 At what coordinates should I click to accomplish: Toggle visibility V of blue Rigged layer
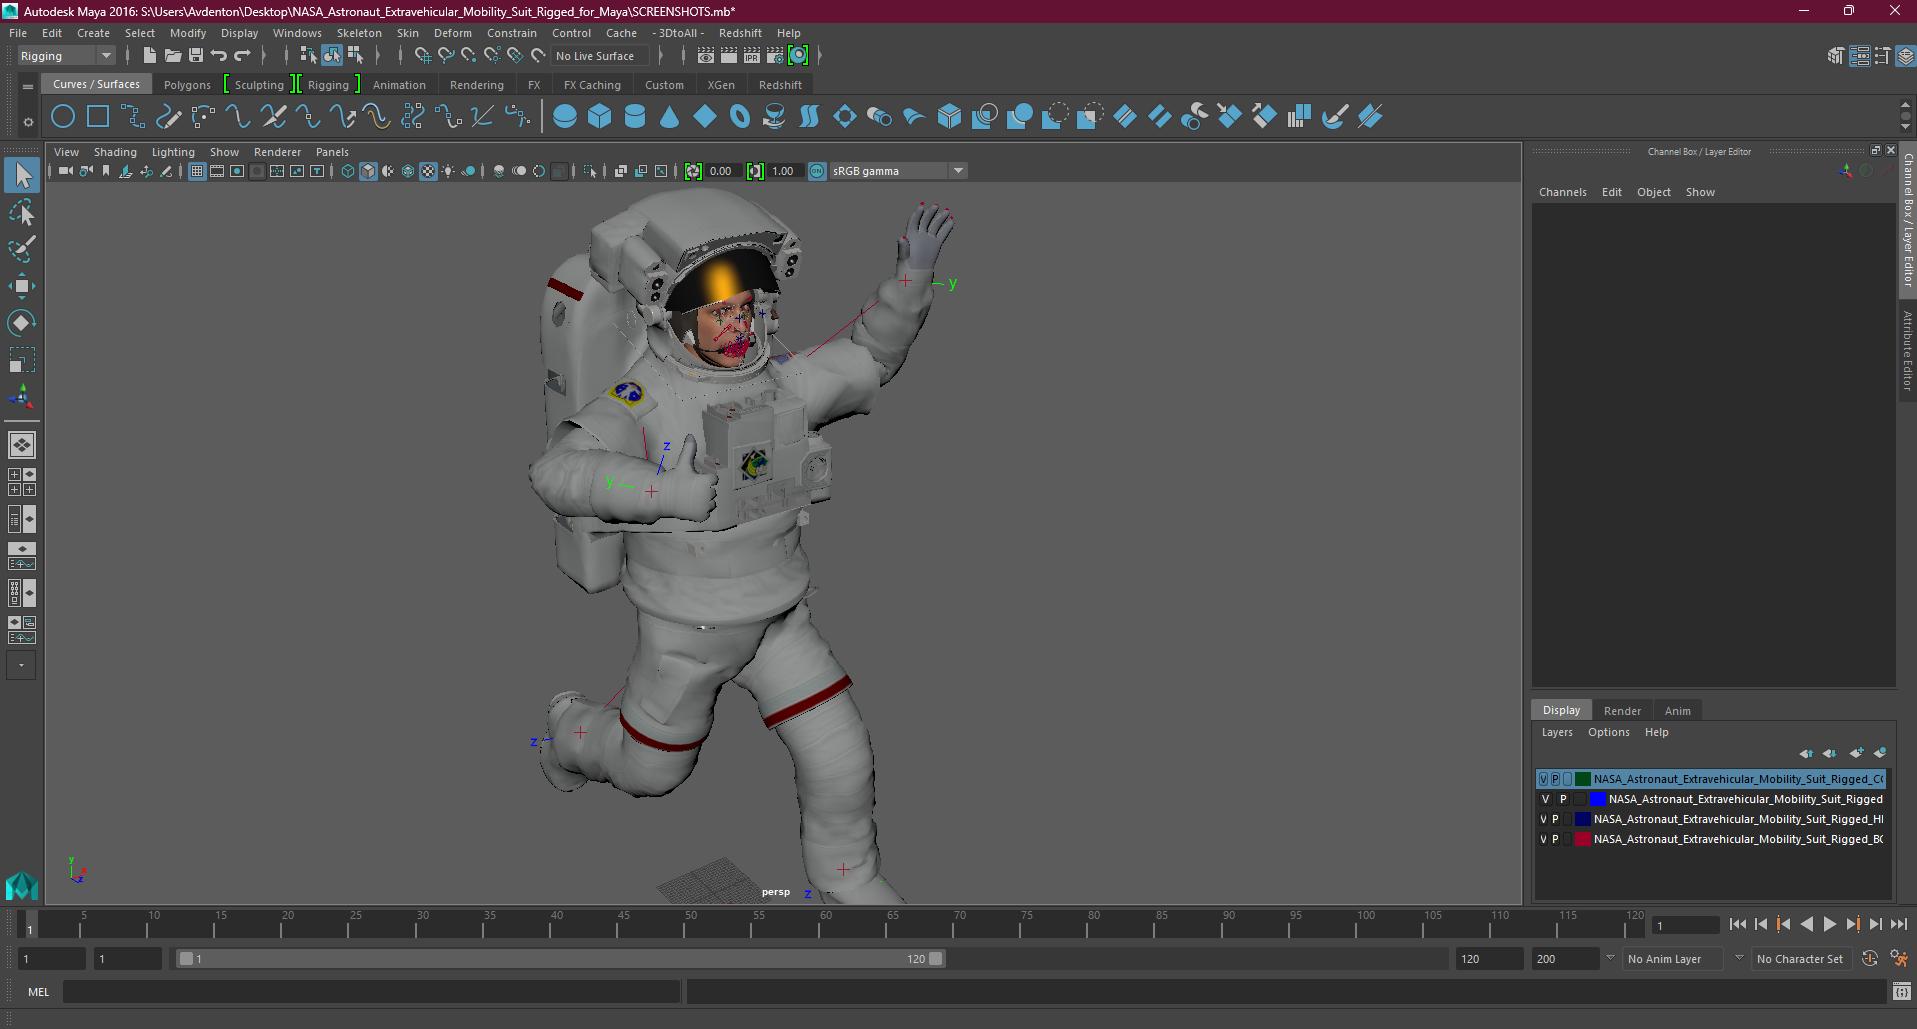coord(1545,799)
